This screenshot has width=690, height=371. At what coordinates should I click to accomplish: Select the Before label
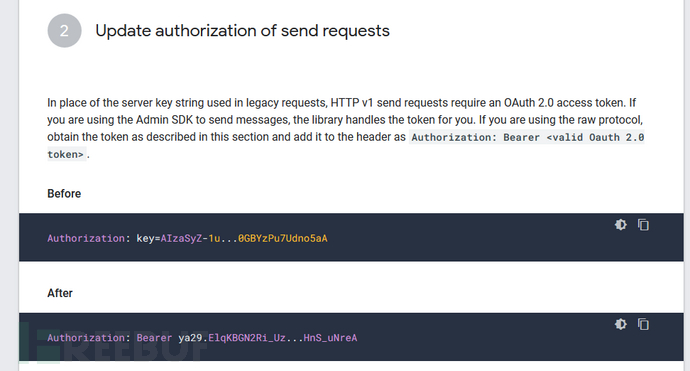(x=64, y=194)
